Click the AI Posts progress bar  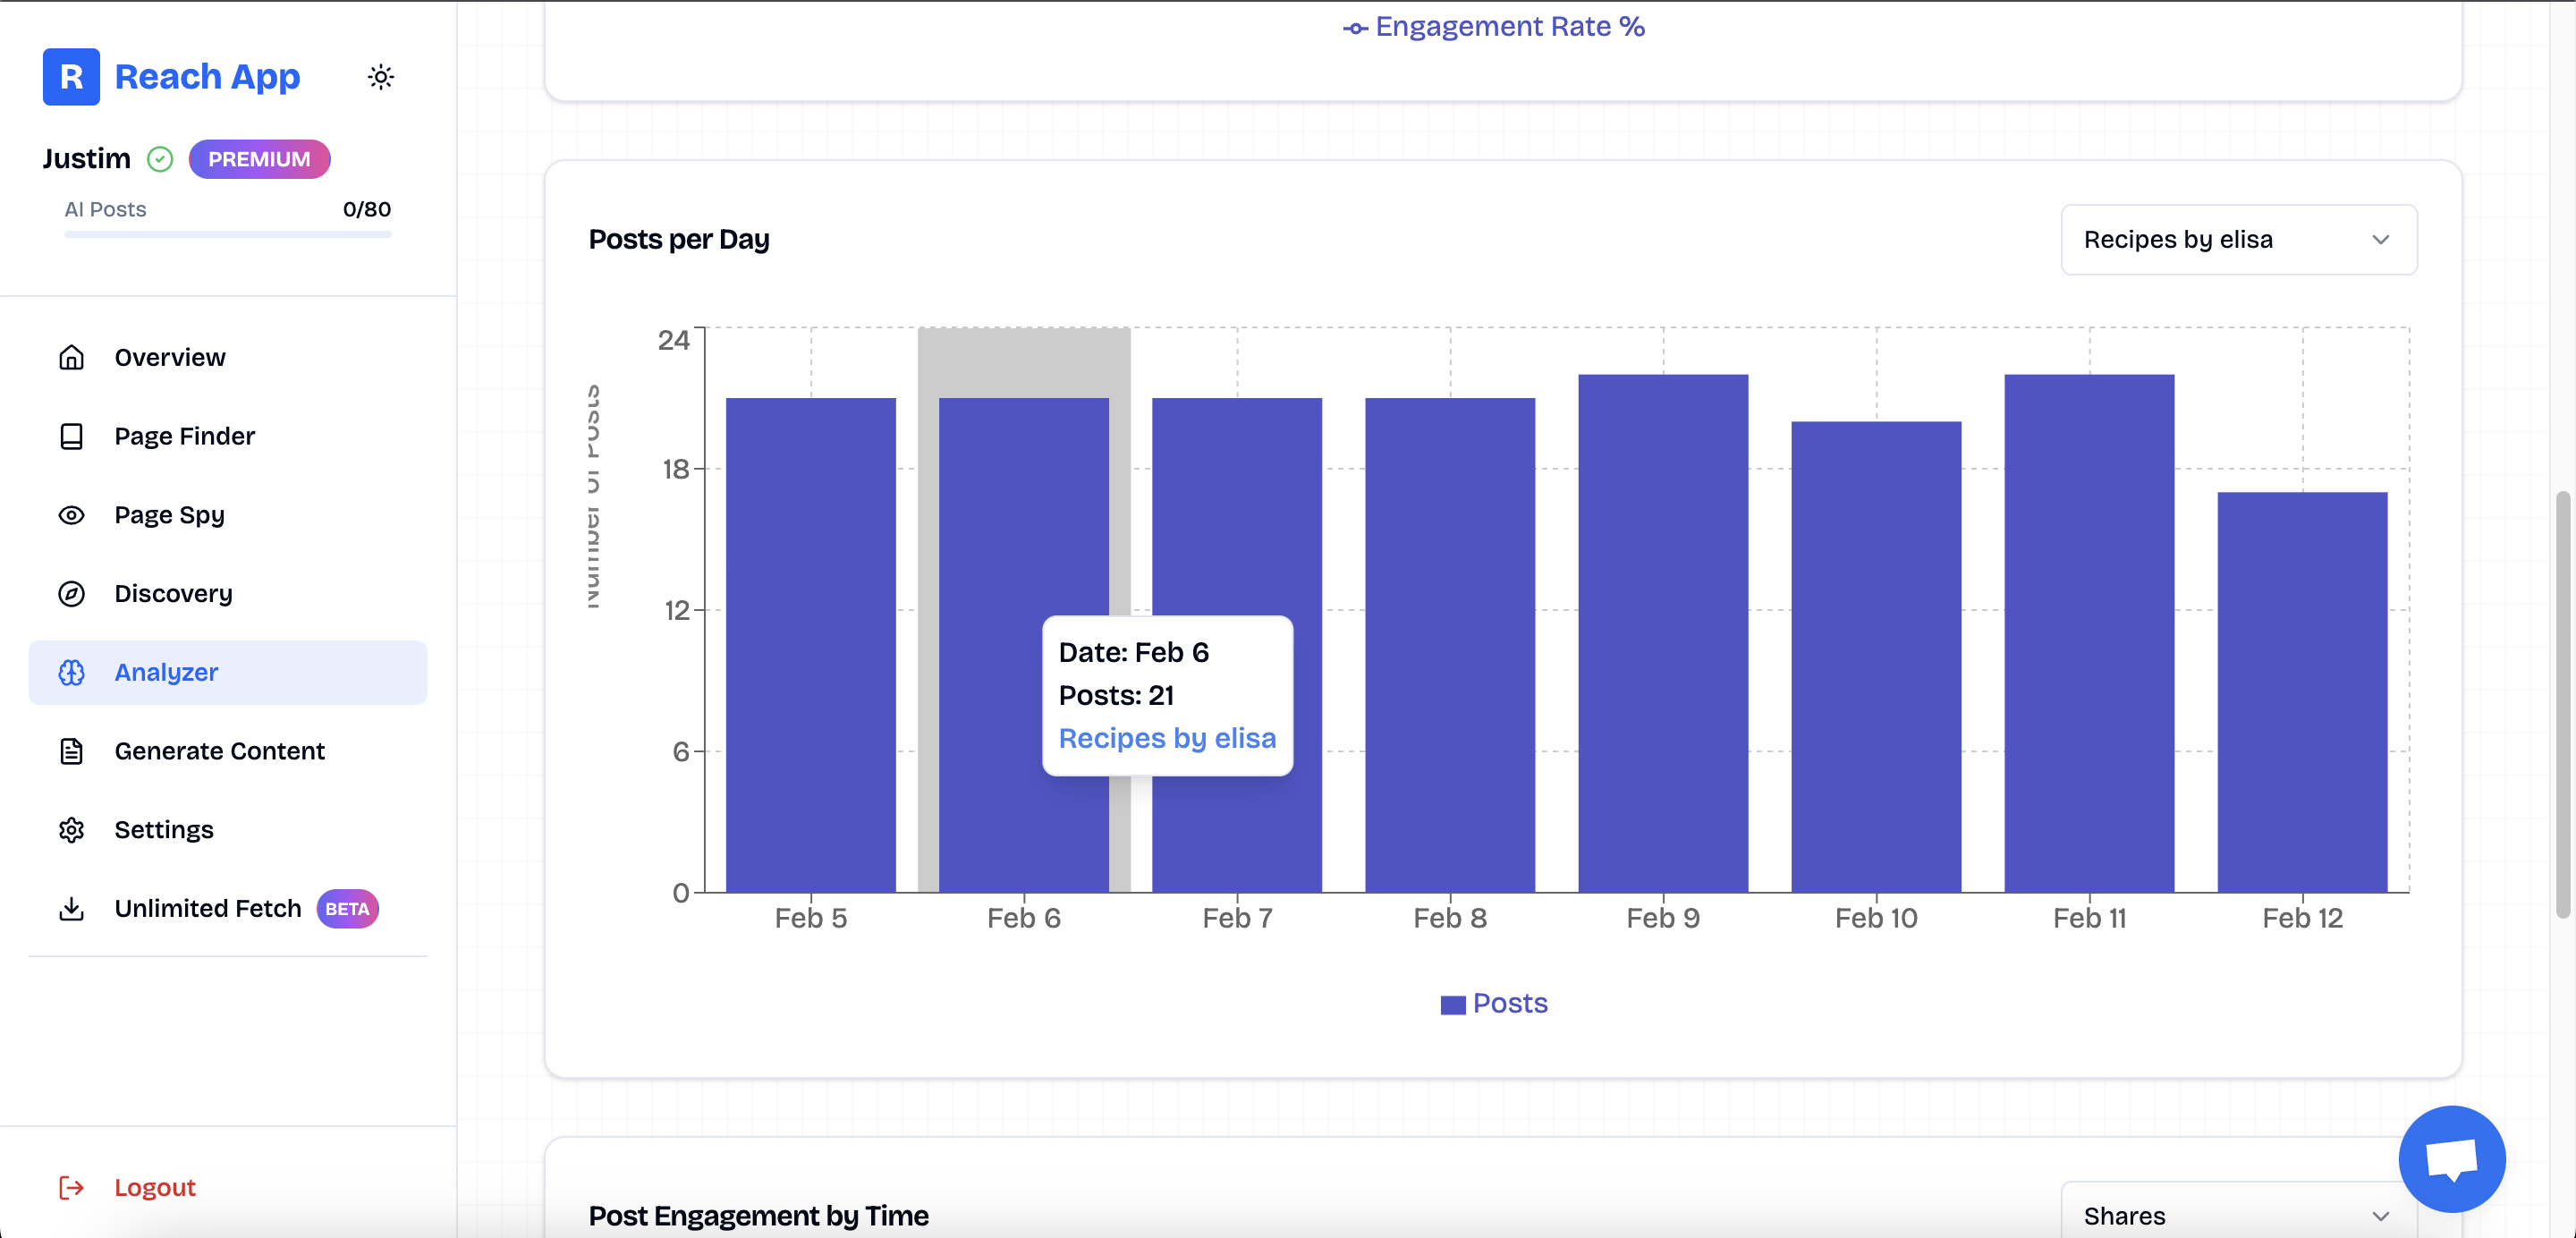228,234
